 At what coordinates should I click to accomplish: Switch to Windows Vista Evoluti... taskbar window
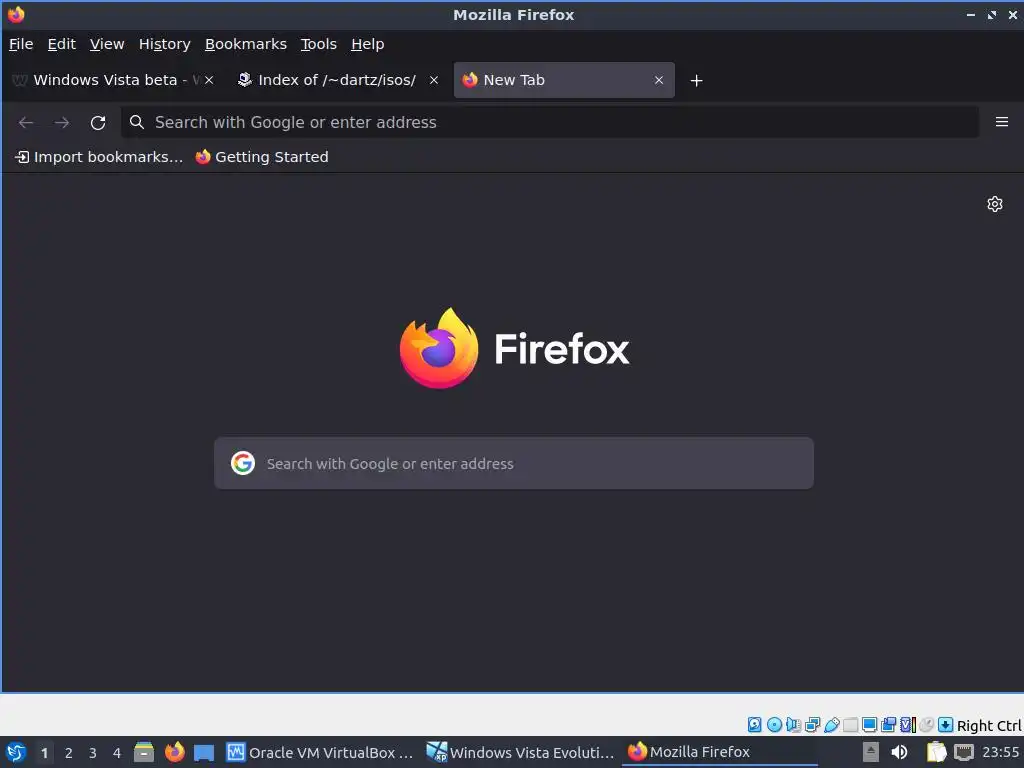point(520,752)
